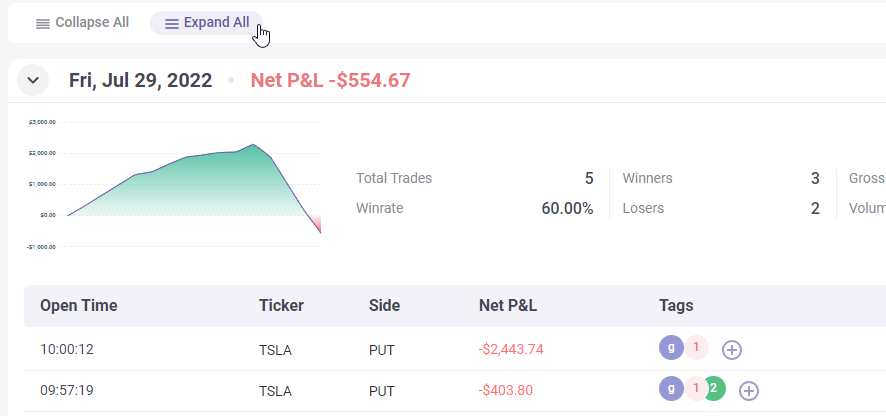The image size is (886, 416).
Task: Click purple 'g' tag on 10:00:12 trade
Action: coord(672,348)
